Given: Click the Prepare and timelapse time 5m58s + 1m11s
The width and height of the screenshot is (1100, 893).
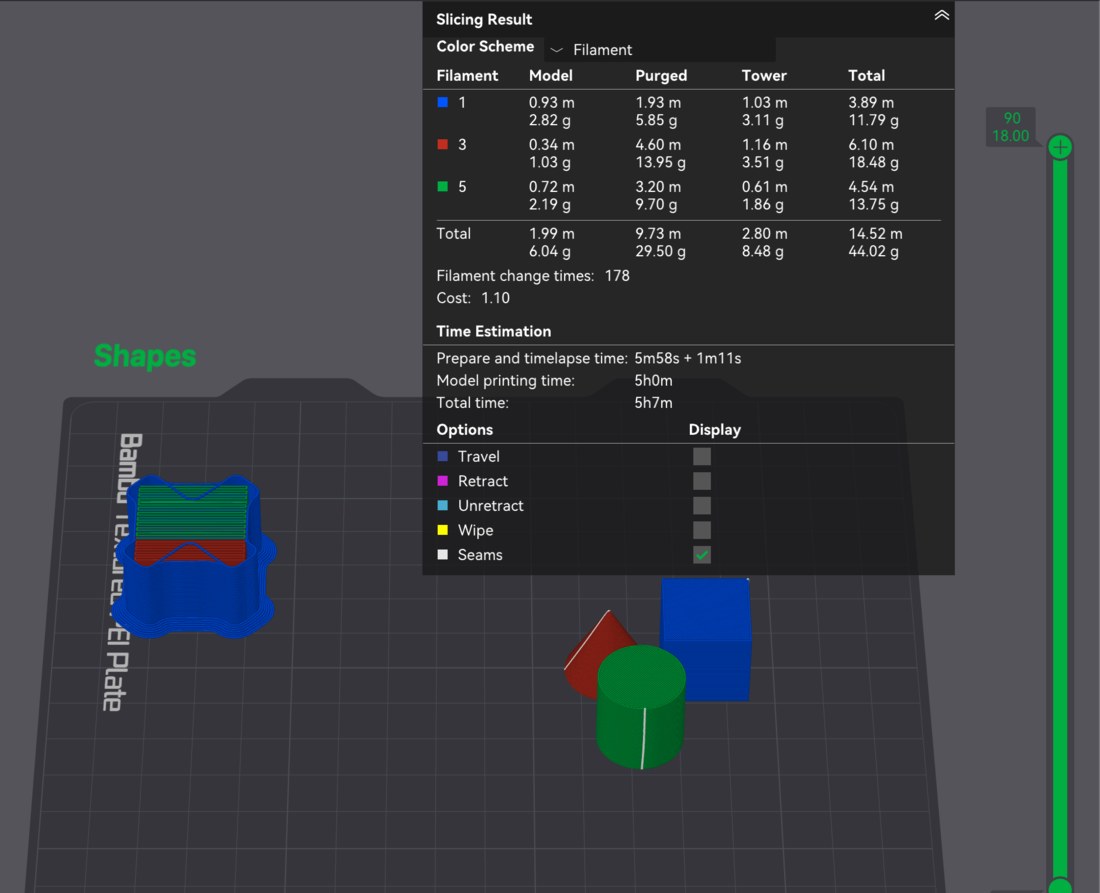Looking at the screenshot, I should pos(688,358).
